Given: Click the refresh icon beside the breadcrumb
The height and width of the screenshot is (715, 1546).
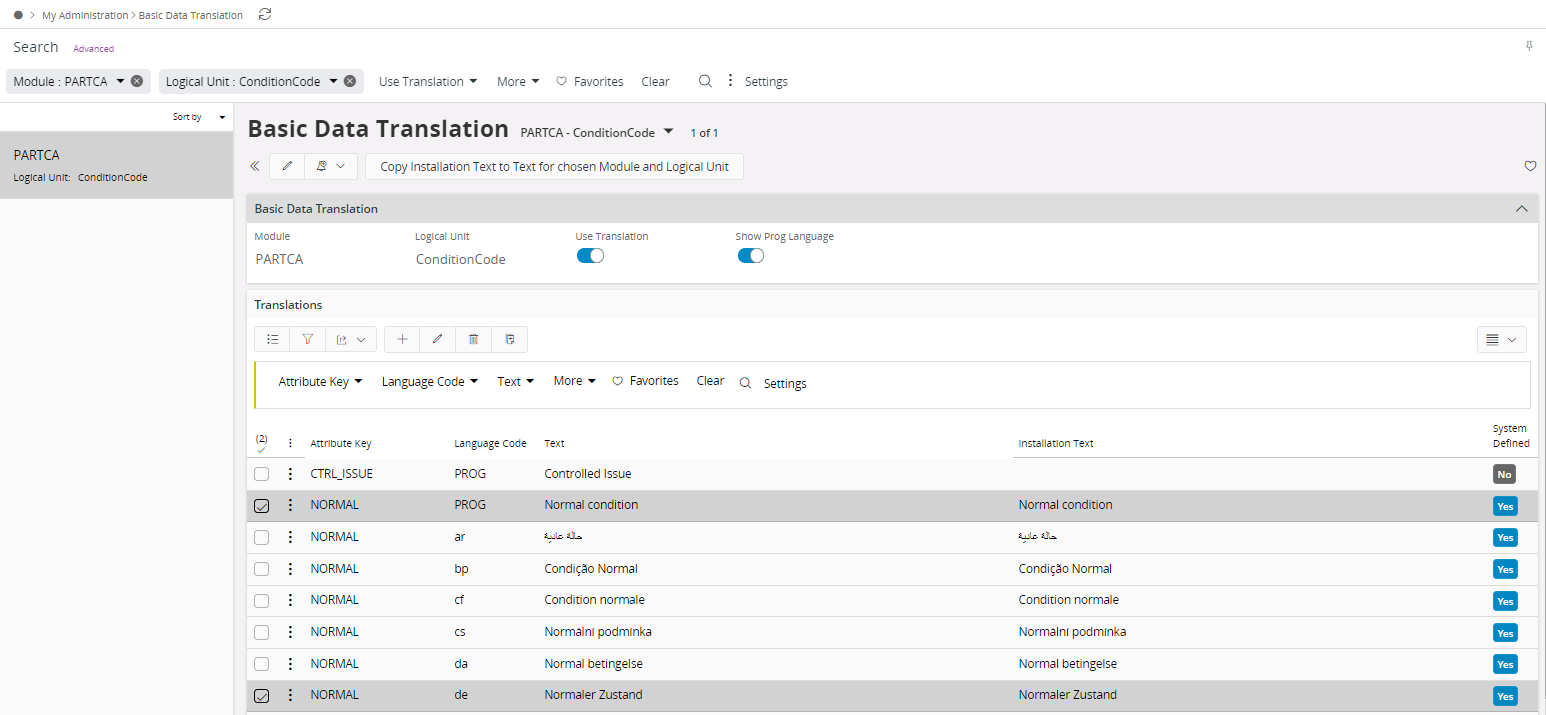Looking at the screenshot, I should coord(264,15).
